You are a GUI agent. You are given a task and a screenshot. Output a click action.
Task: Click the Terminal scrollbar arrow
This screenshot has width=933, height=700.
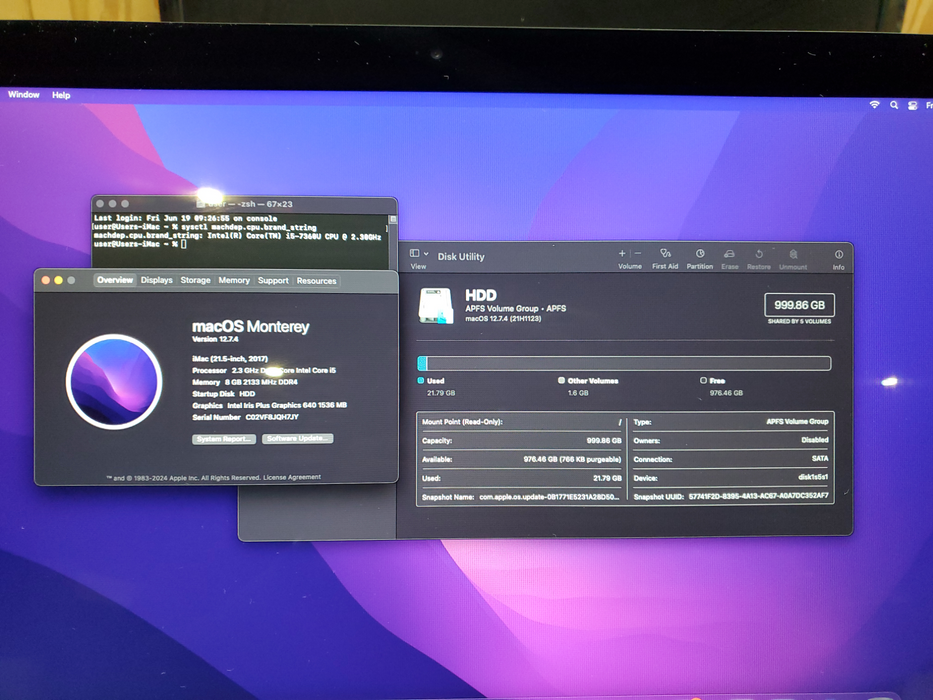tap(393, 219)
